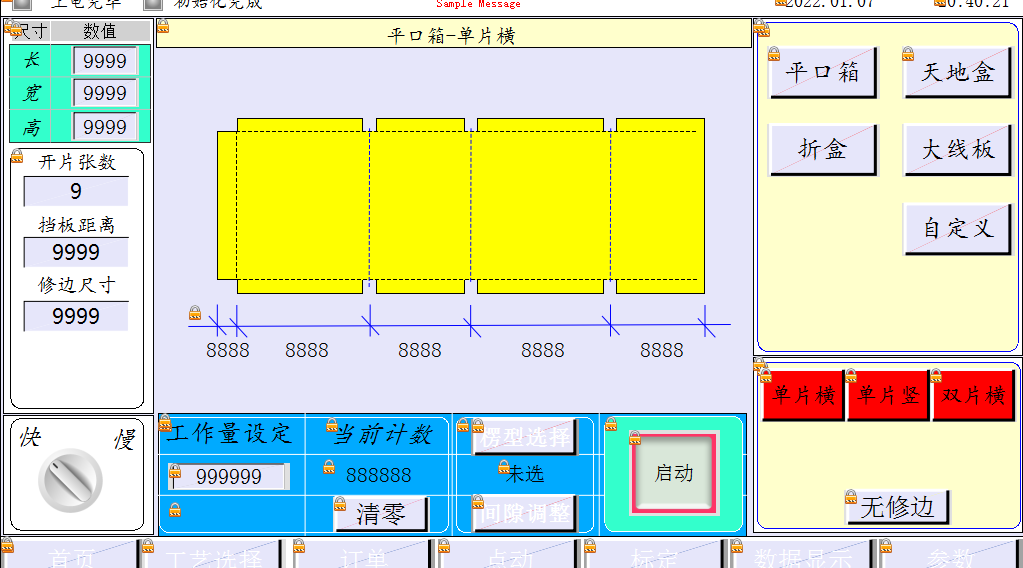Click the lock icon on 清零 button
This screenshot has height=568, width=1023.
(340, 504)
